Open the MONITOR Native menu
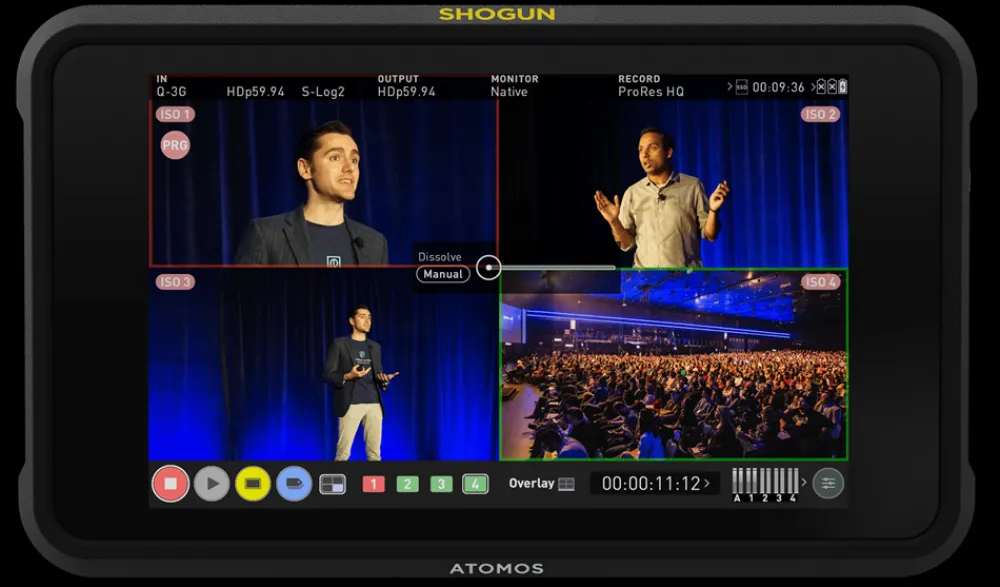1000x587 pixels. 514,86
